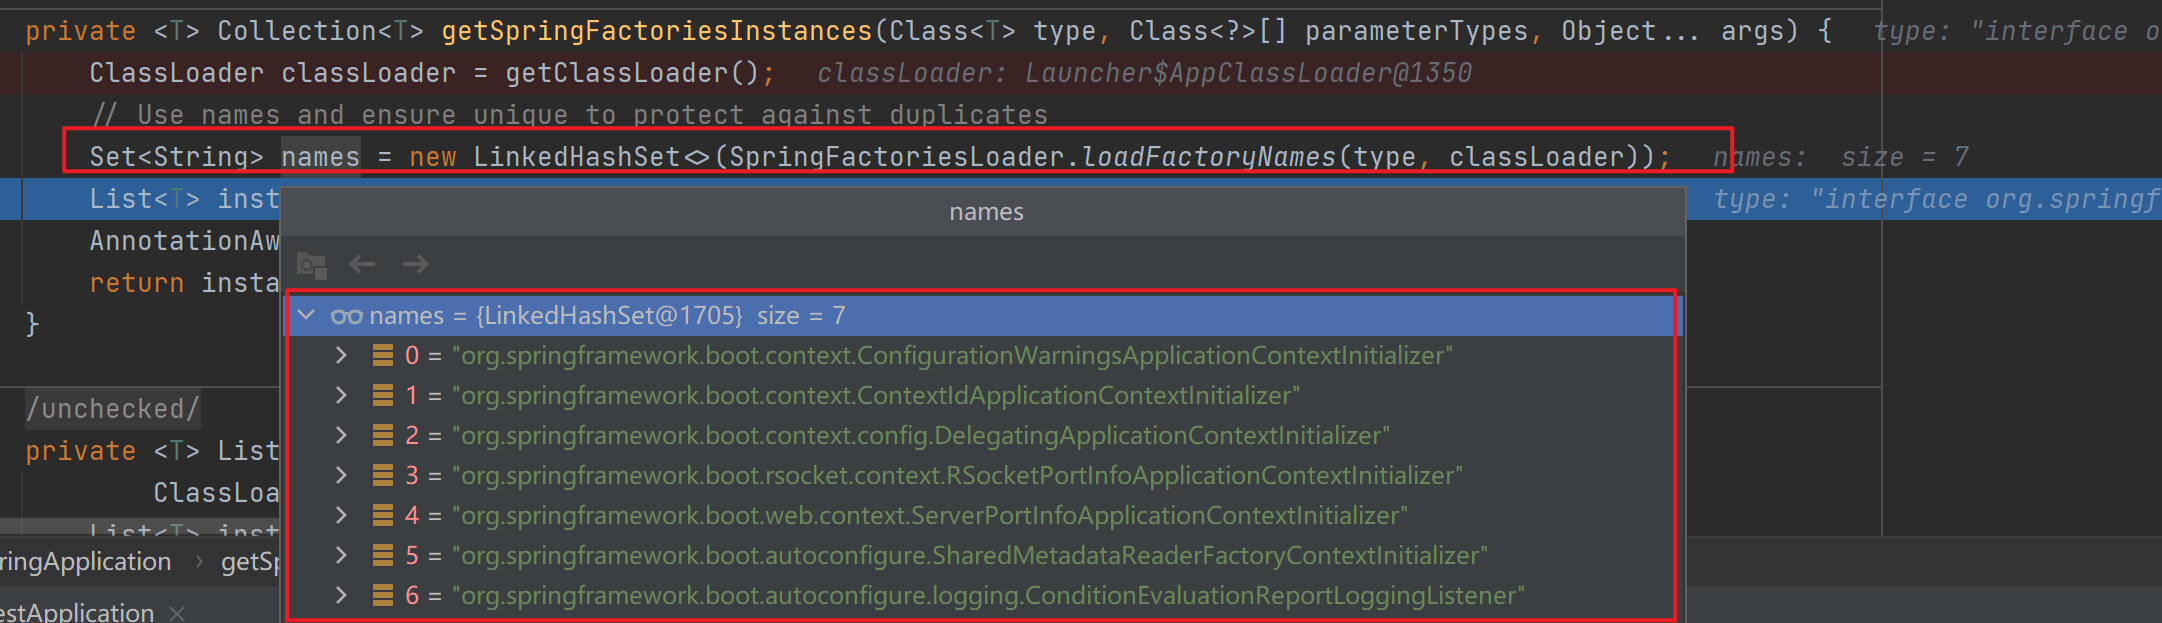
Task: Select element 6 ConditionEvaluationReportLoggingListener row
Action: click(980, 595)
